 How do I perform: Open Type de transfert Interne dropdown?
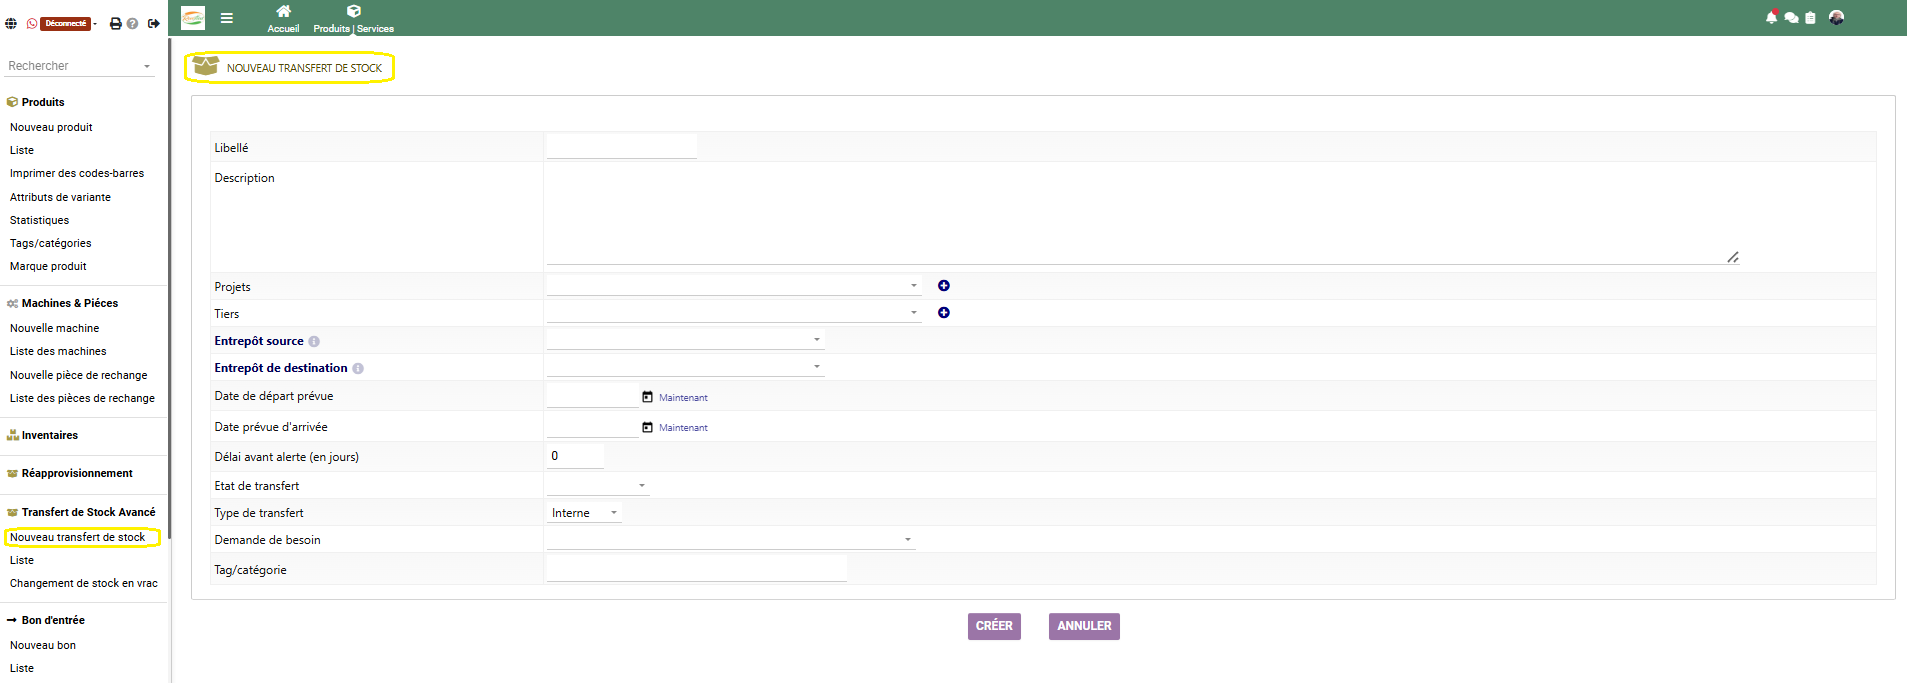[x=584, y=513]
